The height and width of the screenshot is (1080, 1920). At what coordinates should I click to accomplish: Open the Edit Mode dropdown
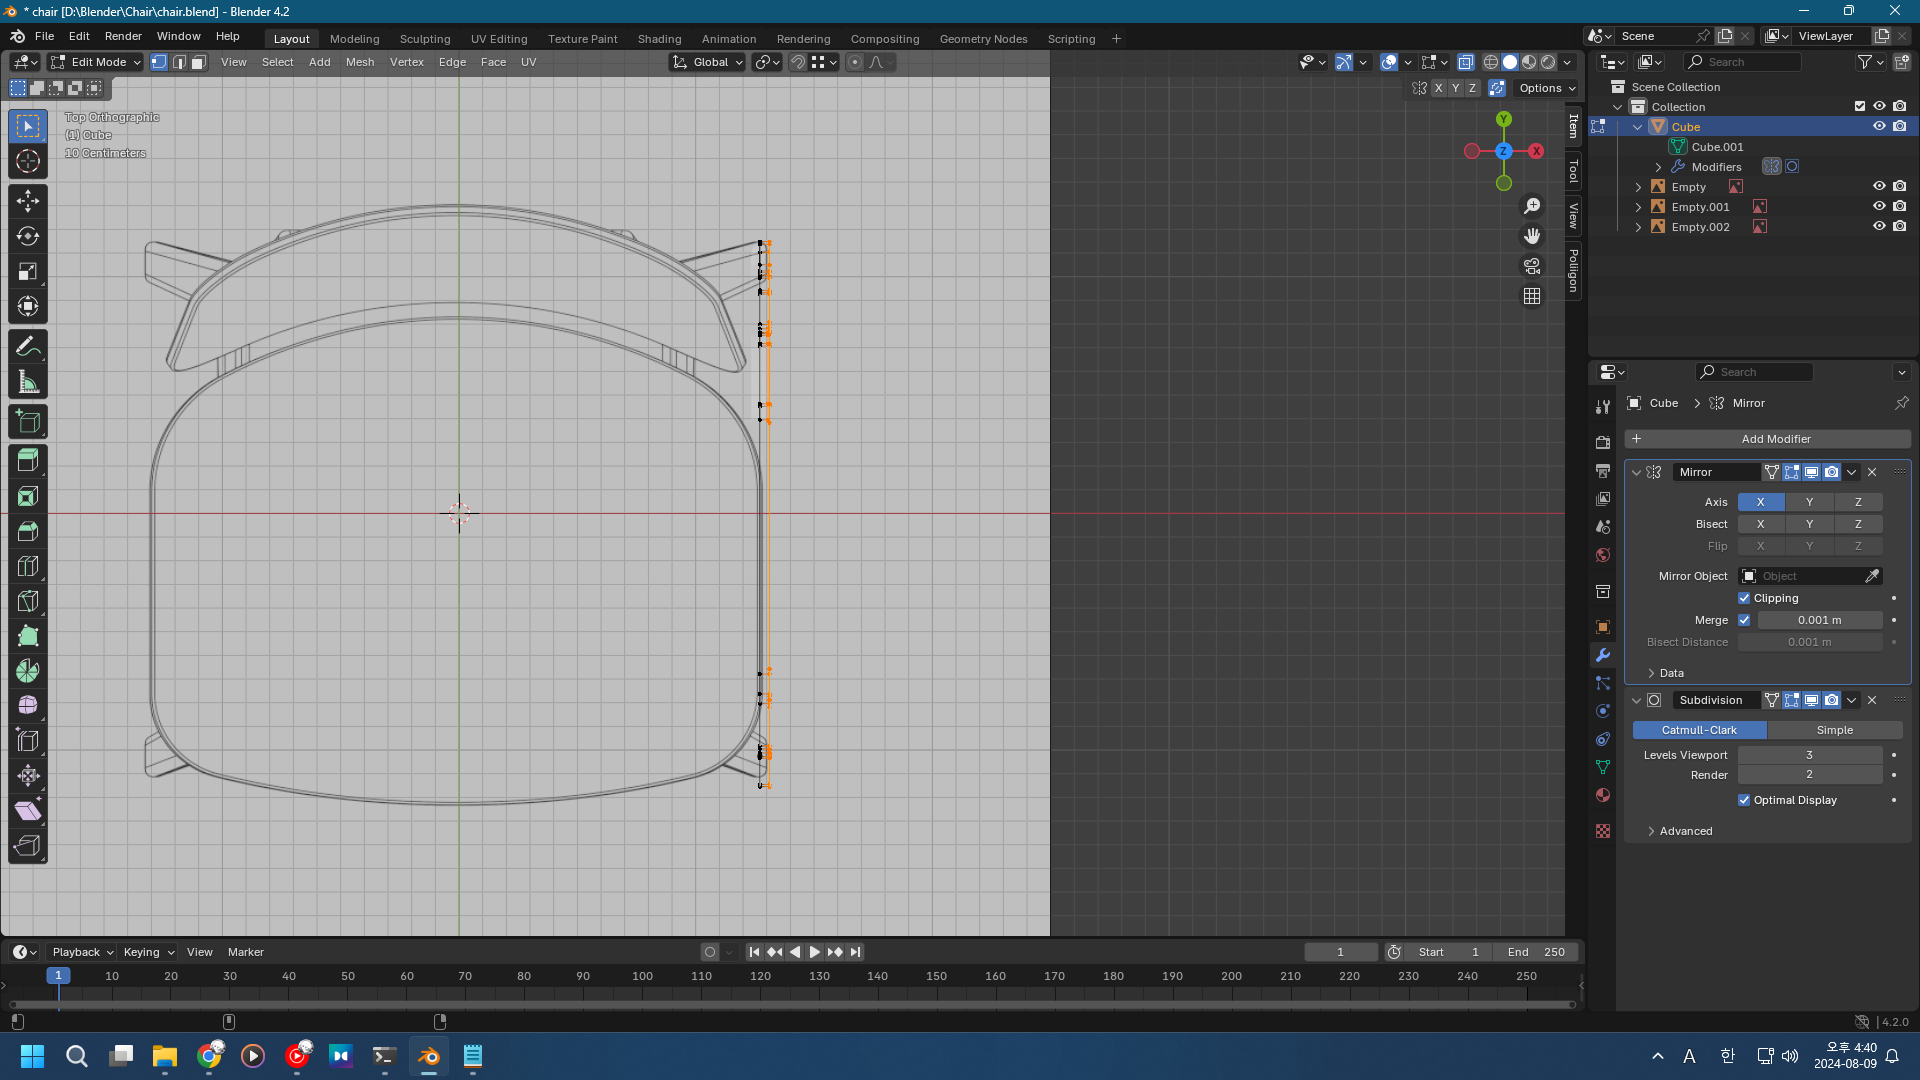96,62
